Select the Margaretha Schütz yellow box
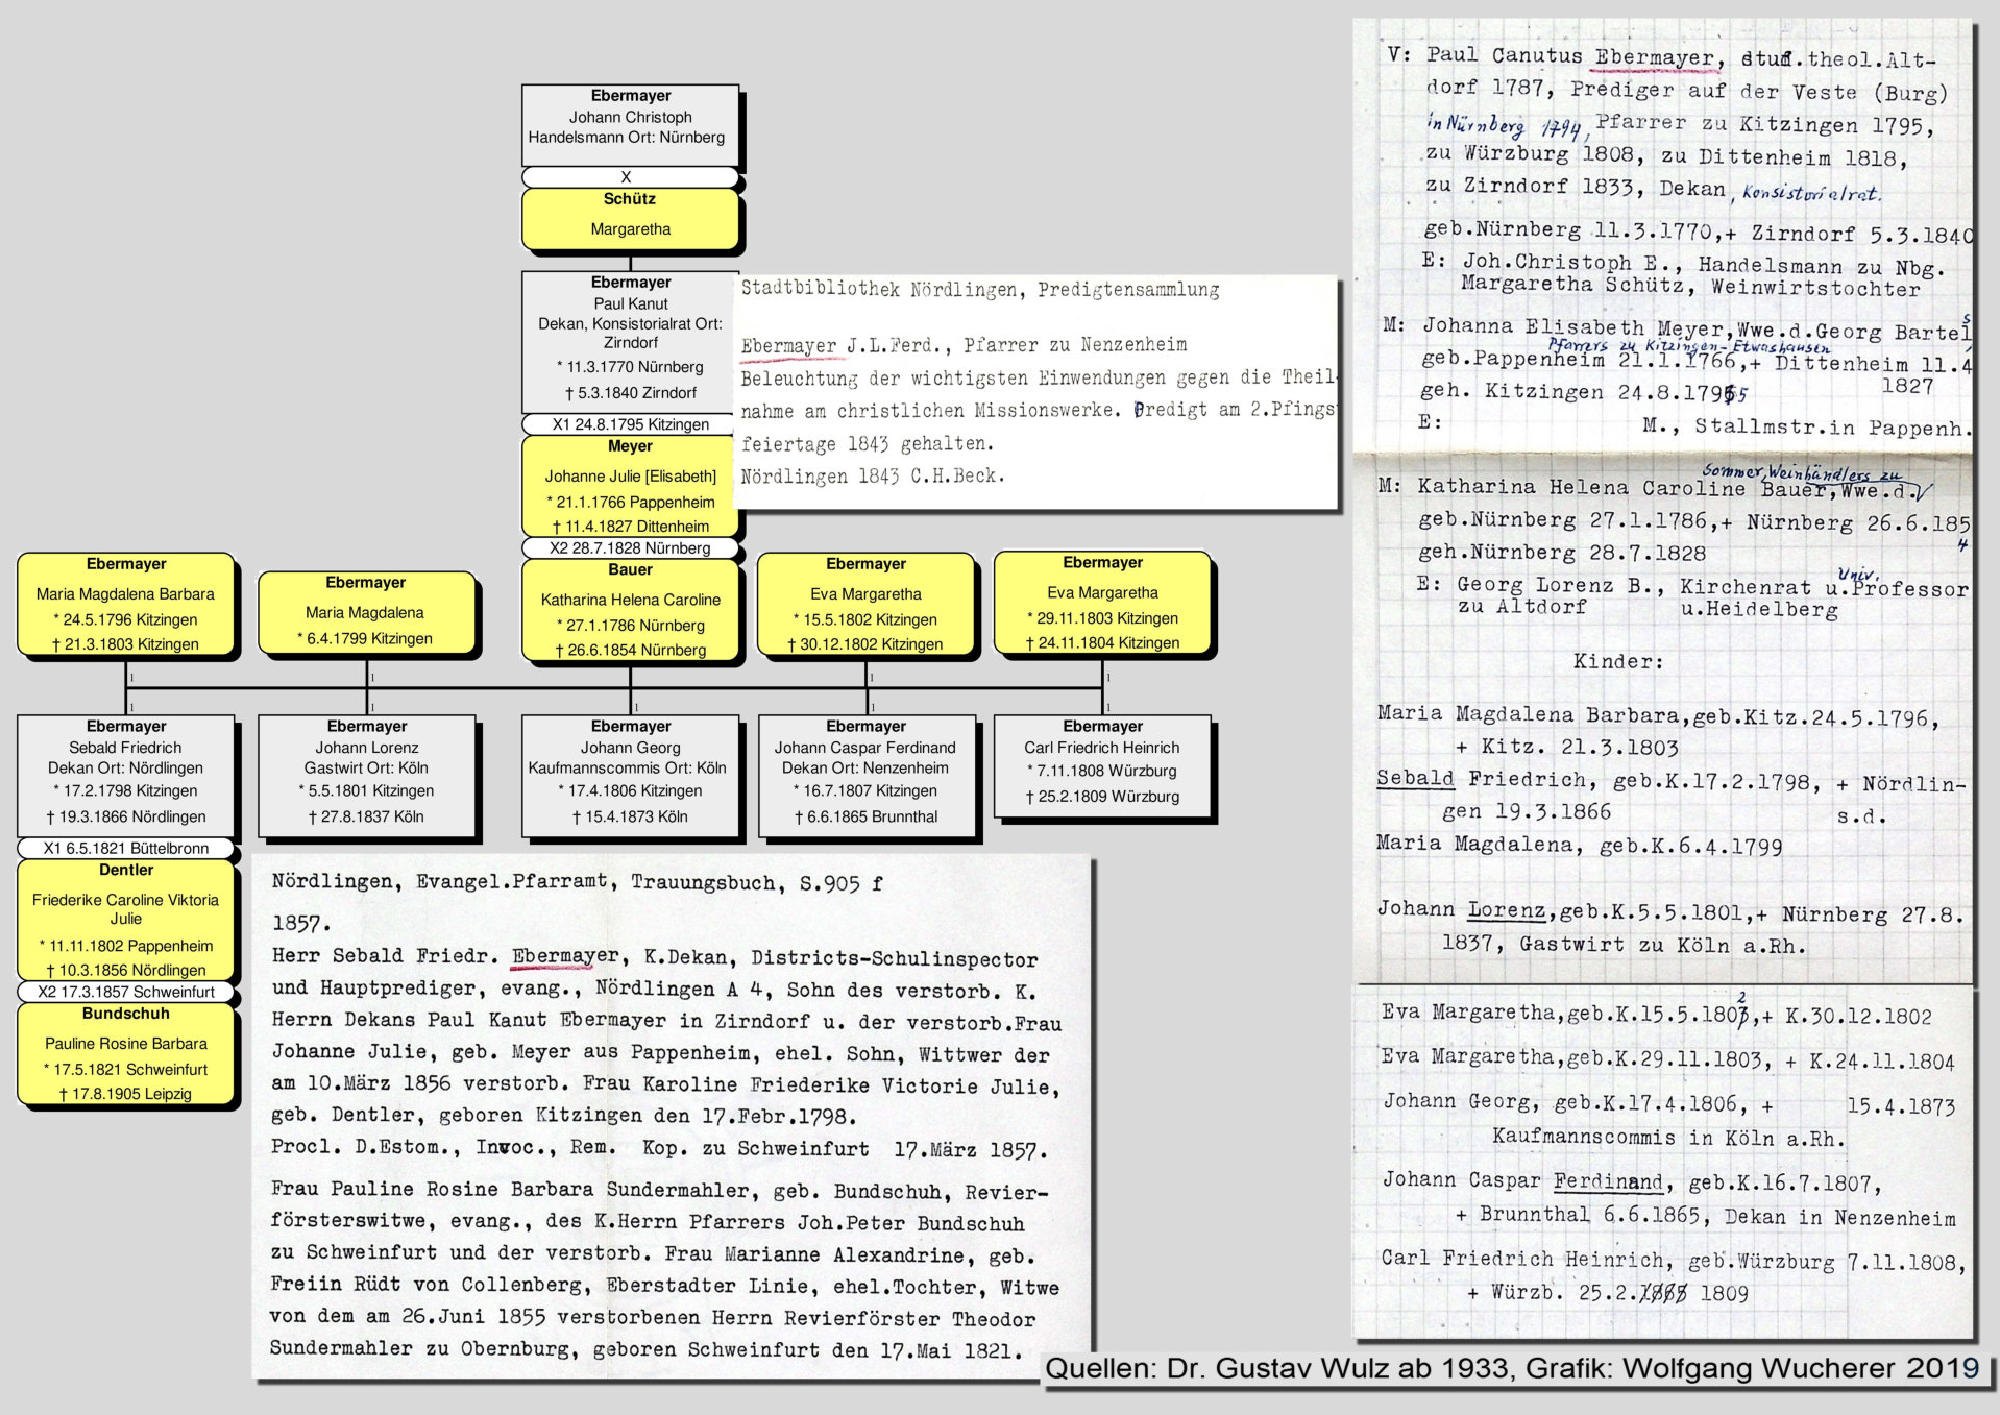Viewport: 2000px width, 1415px height. (x=630, y=219)
